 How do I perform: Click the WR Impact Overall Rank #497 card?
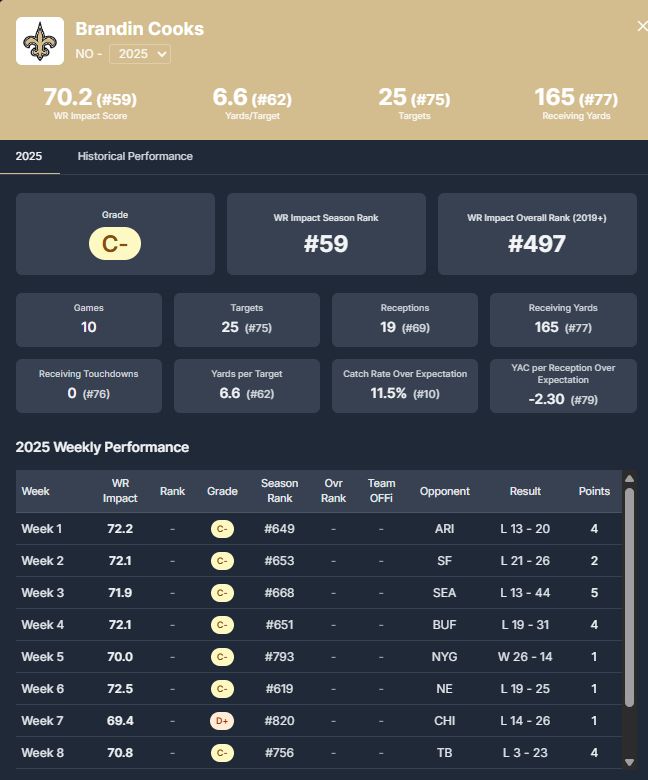(x=537, y=234)
